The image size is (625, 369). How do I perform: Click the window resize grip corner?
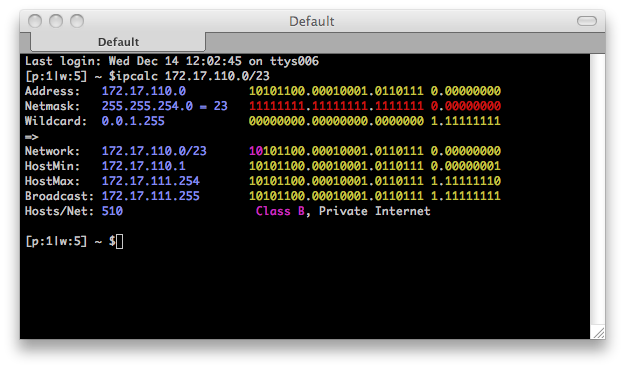(x=598, y=332)
